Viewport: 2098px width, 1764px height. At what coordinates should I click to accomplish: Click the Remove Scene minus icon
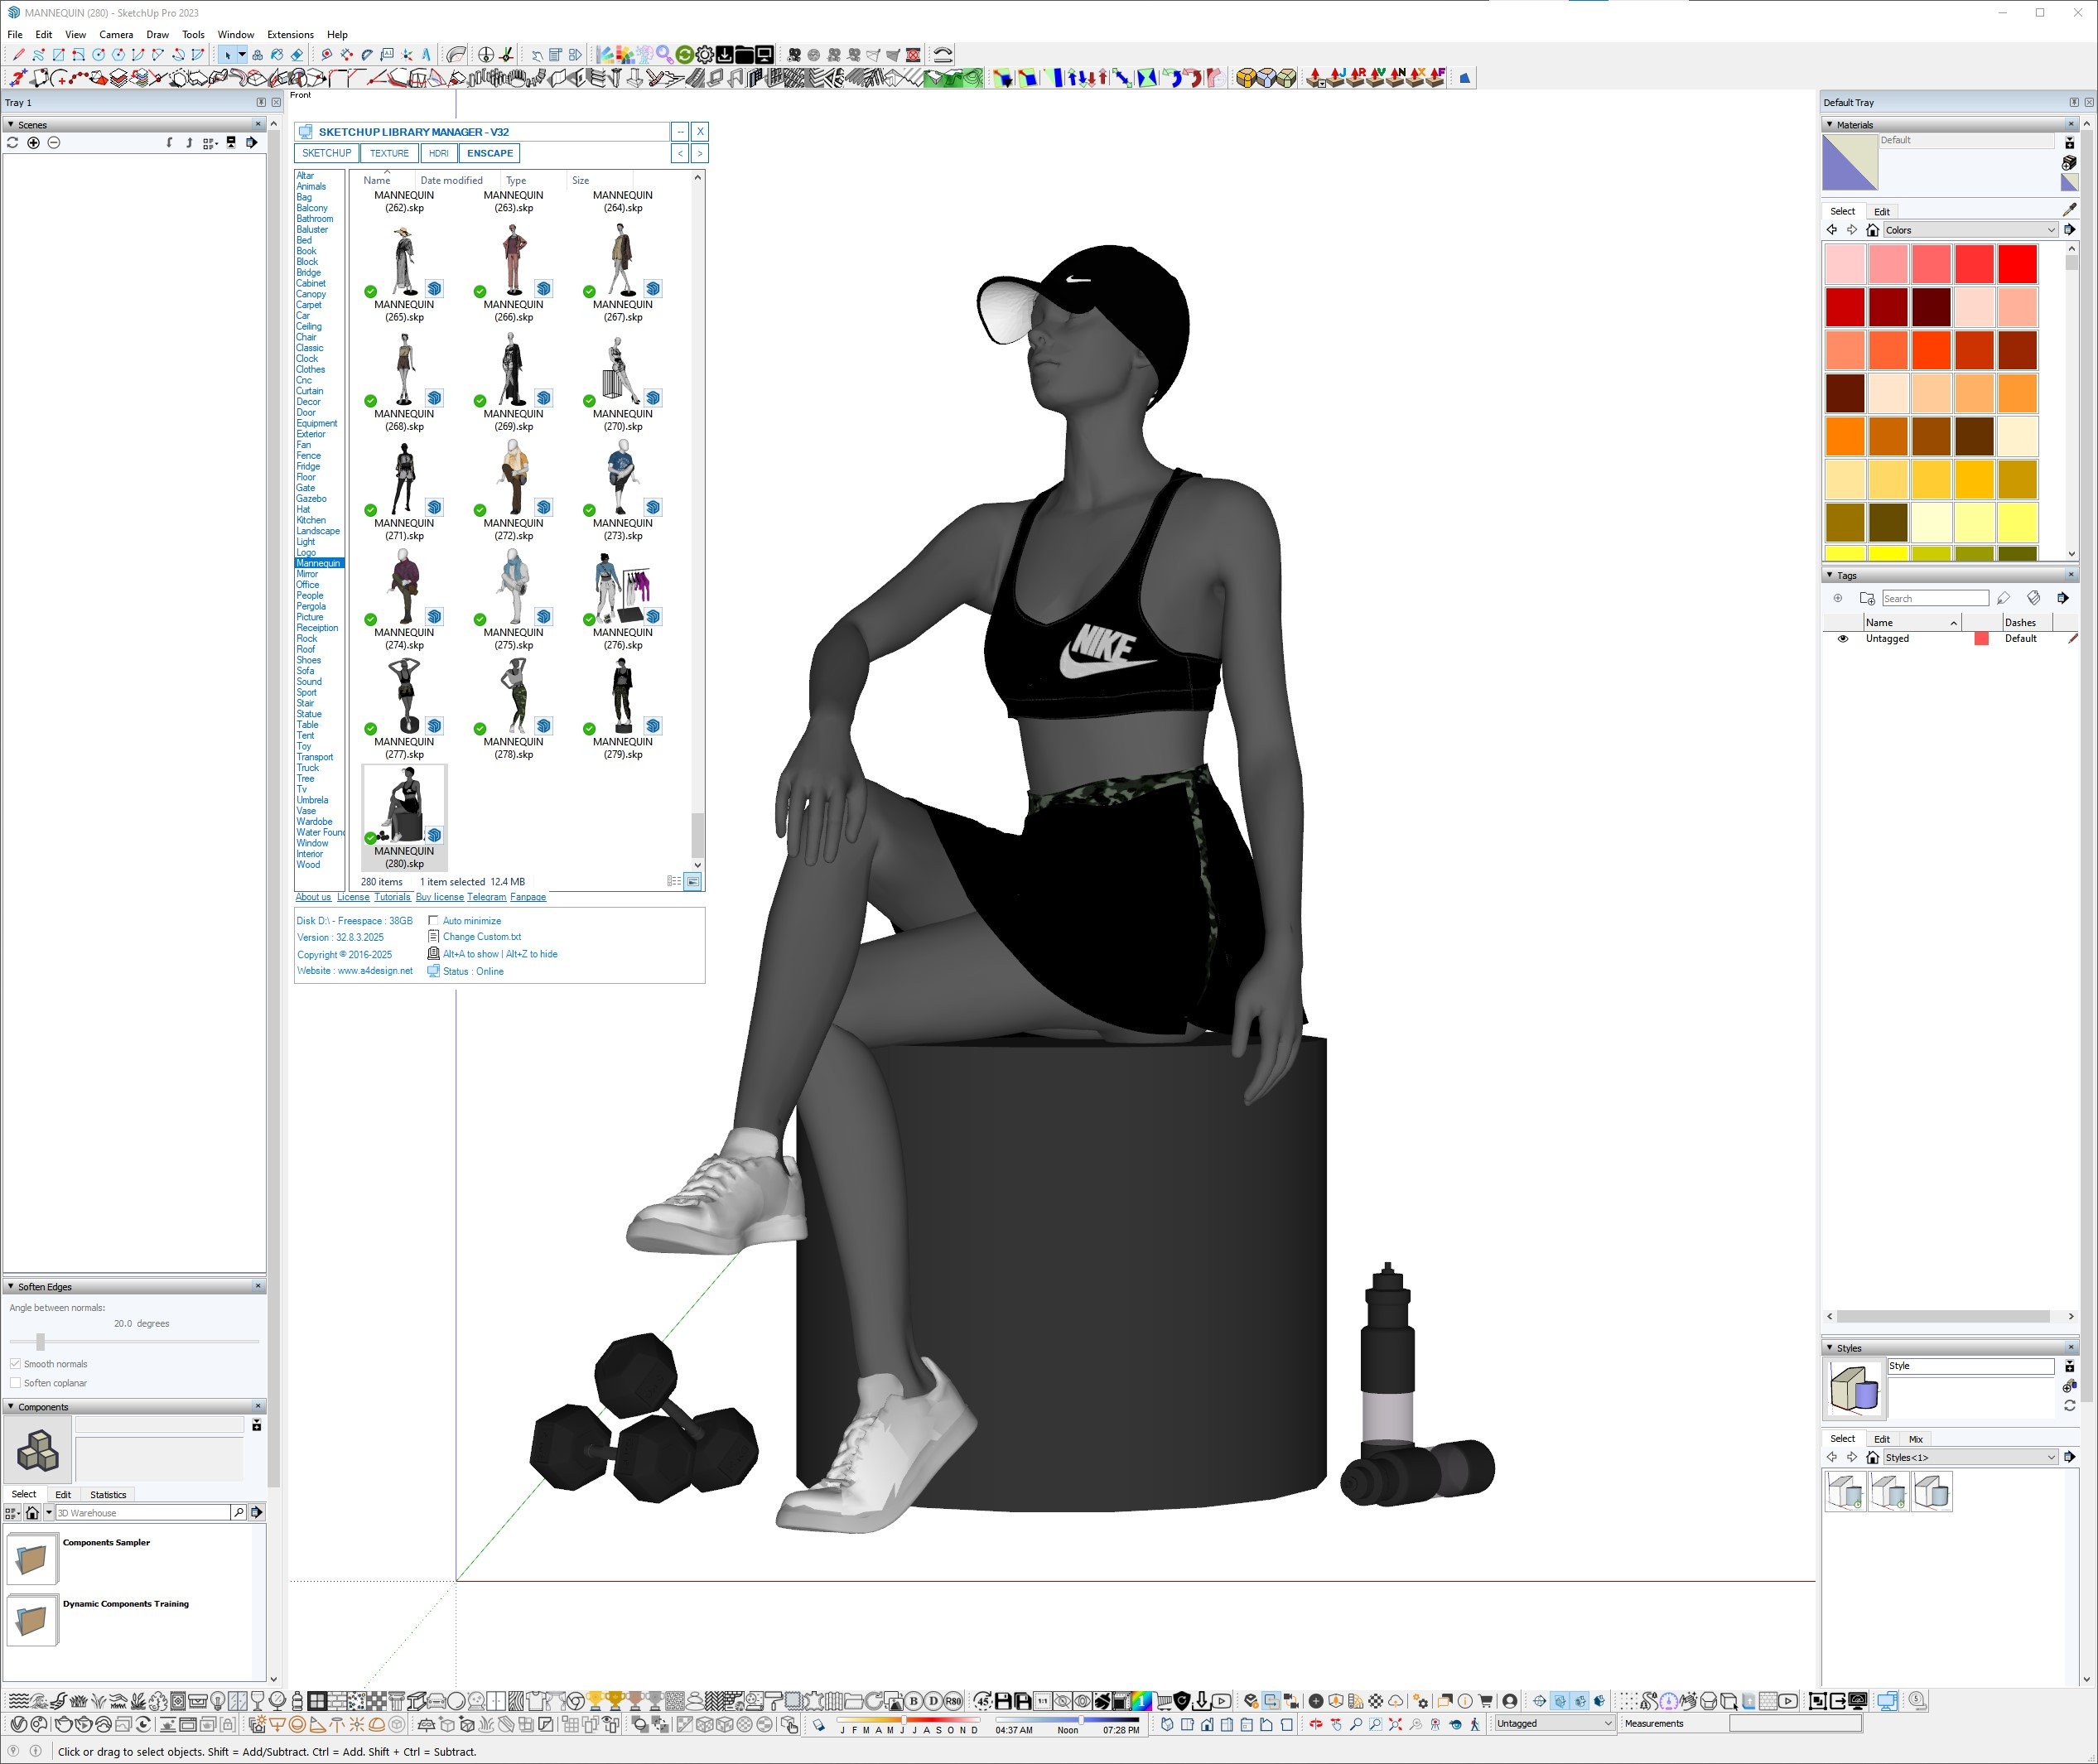pyautogui.click(x=54, y=143)
